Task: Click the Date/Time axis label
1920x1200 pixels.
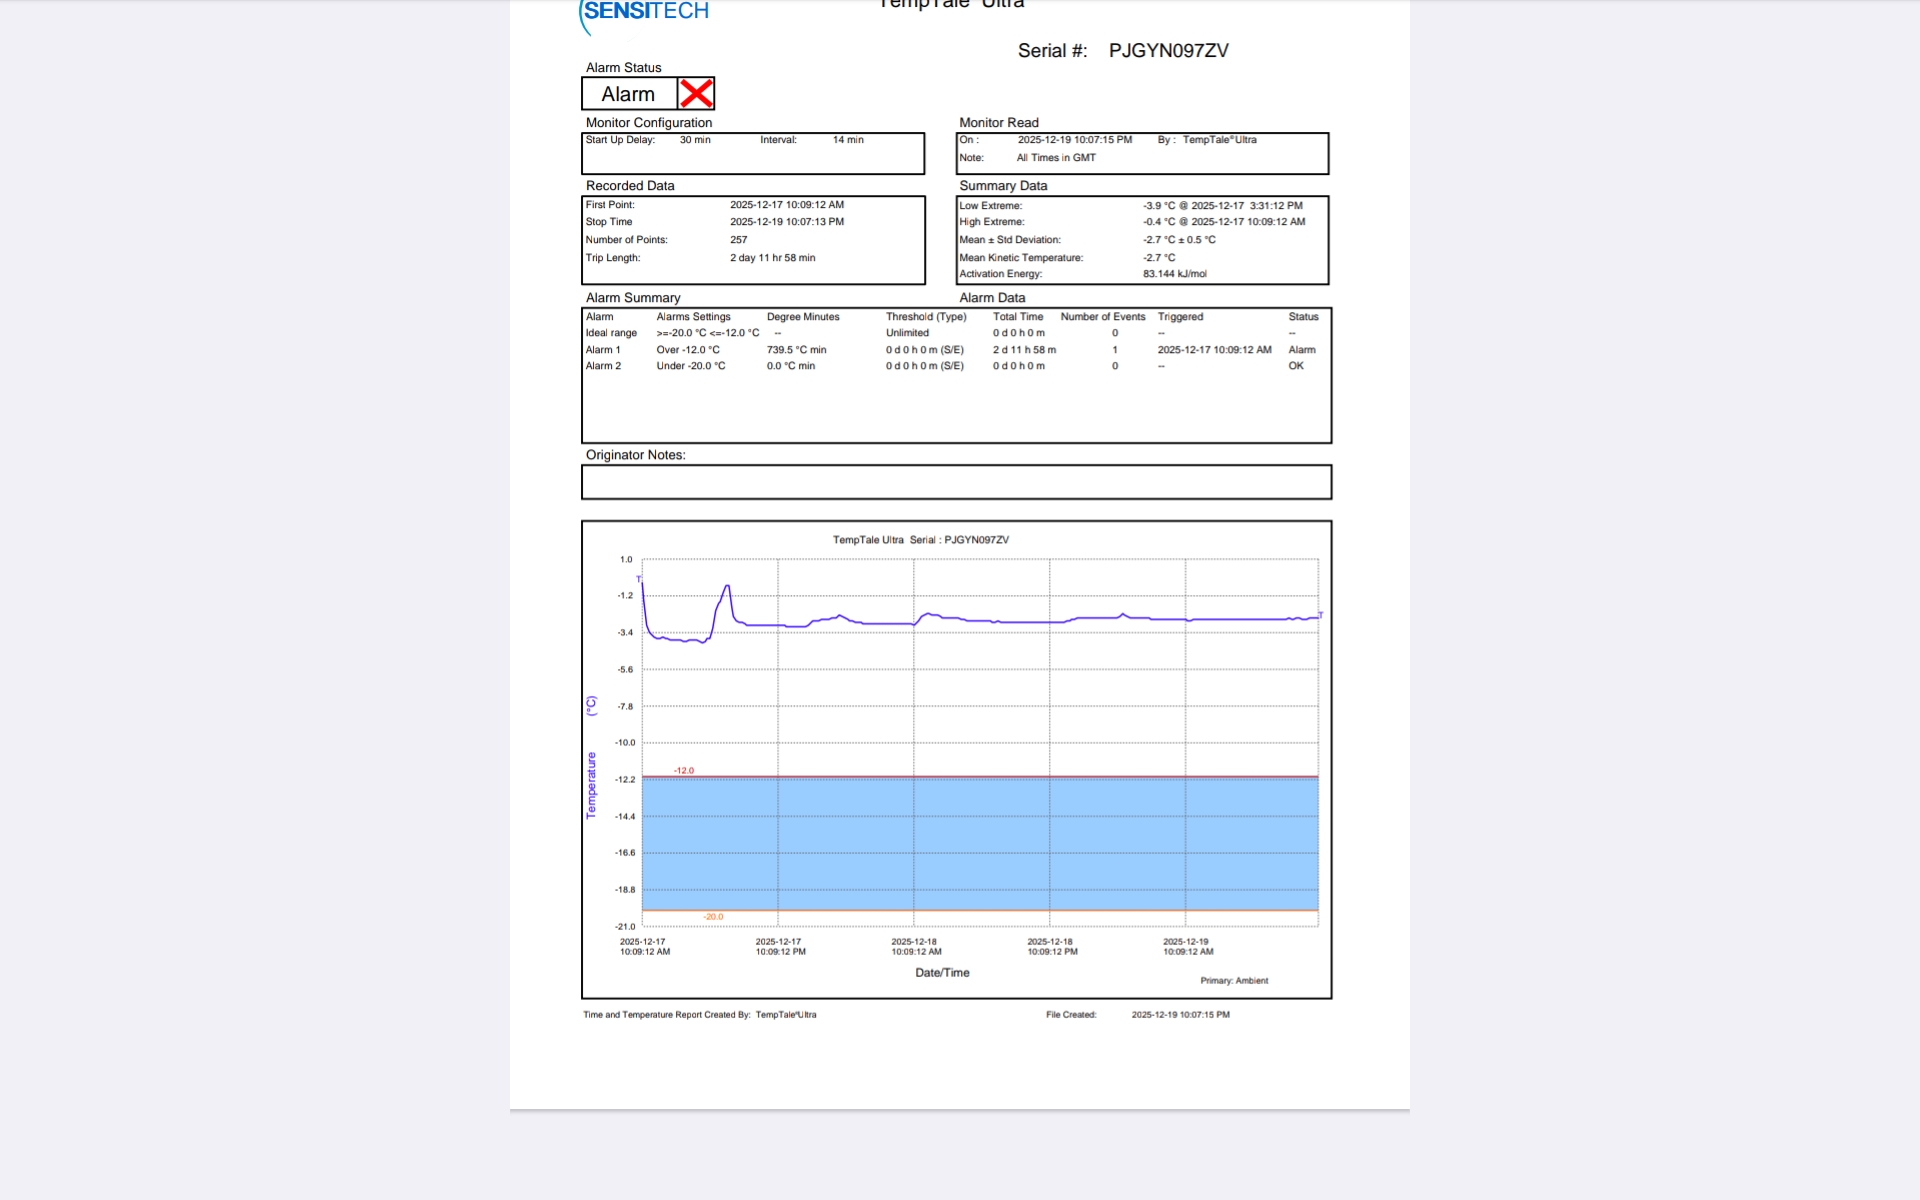Action: [x=942, y=973]
